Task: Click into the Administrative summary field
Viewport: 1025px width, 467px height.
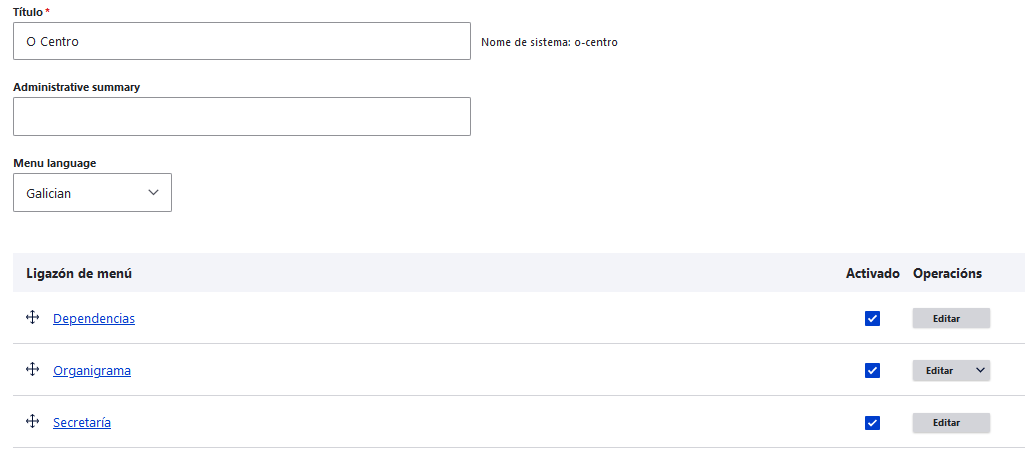Action: (241, 116)
